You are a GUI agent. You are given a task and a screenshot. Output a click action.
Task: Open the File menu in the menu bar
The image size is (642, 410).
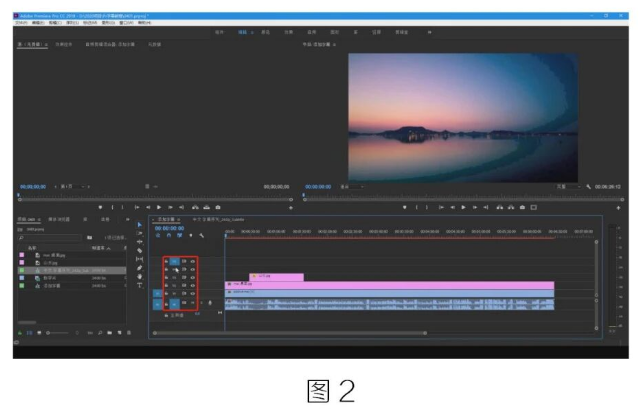coord(21,22)
